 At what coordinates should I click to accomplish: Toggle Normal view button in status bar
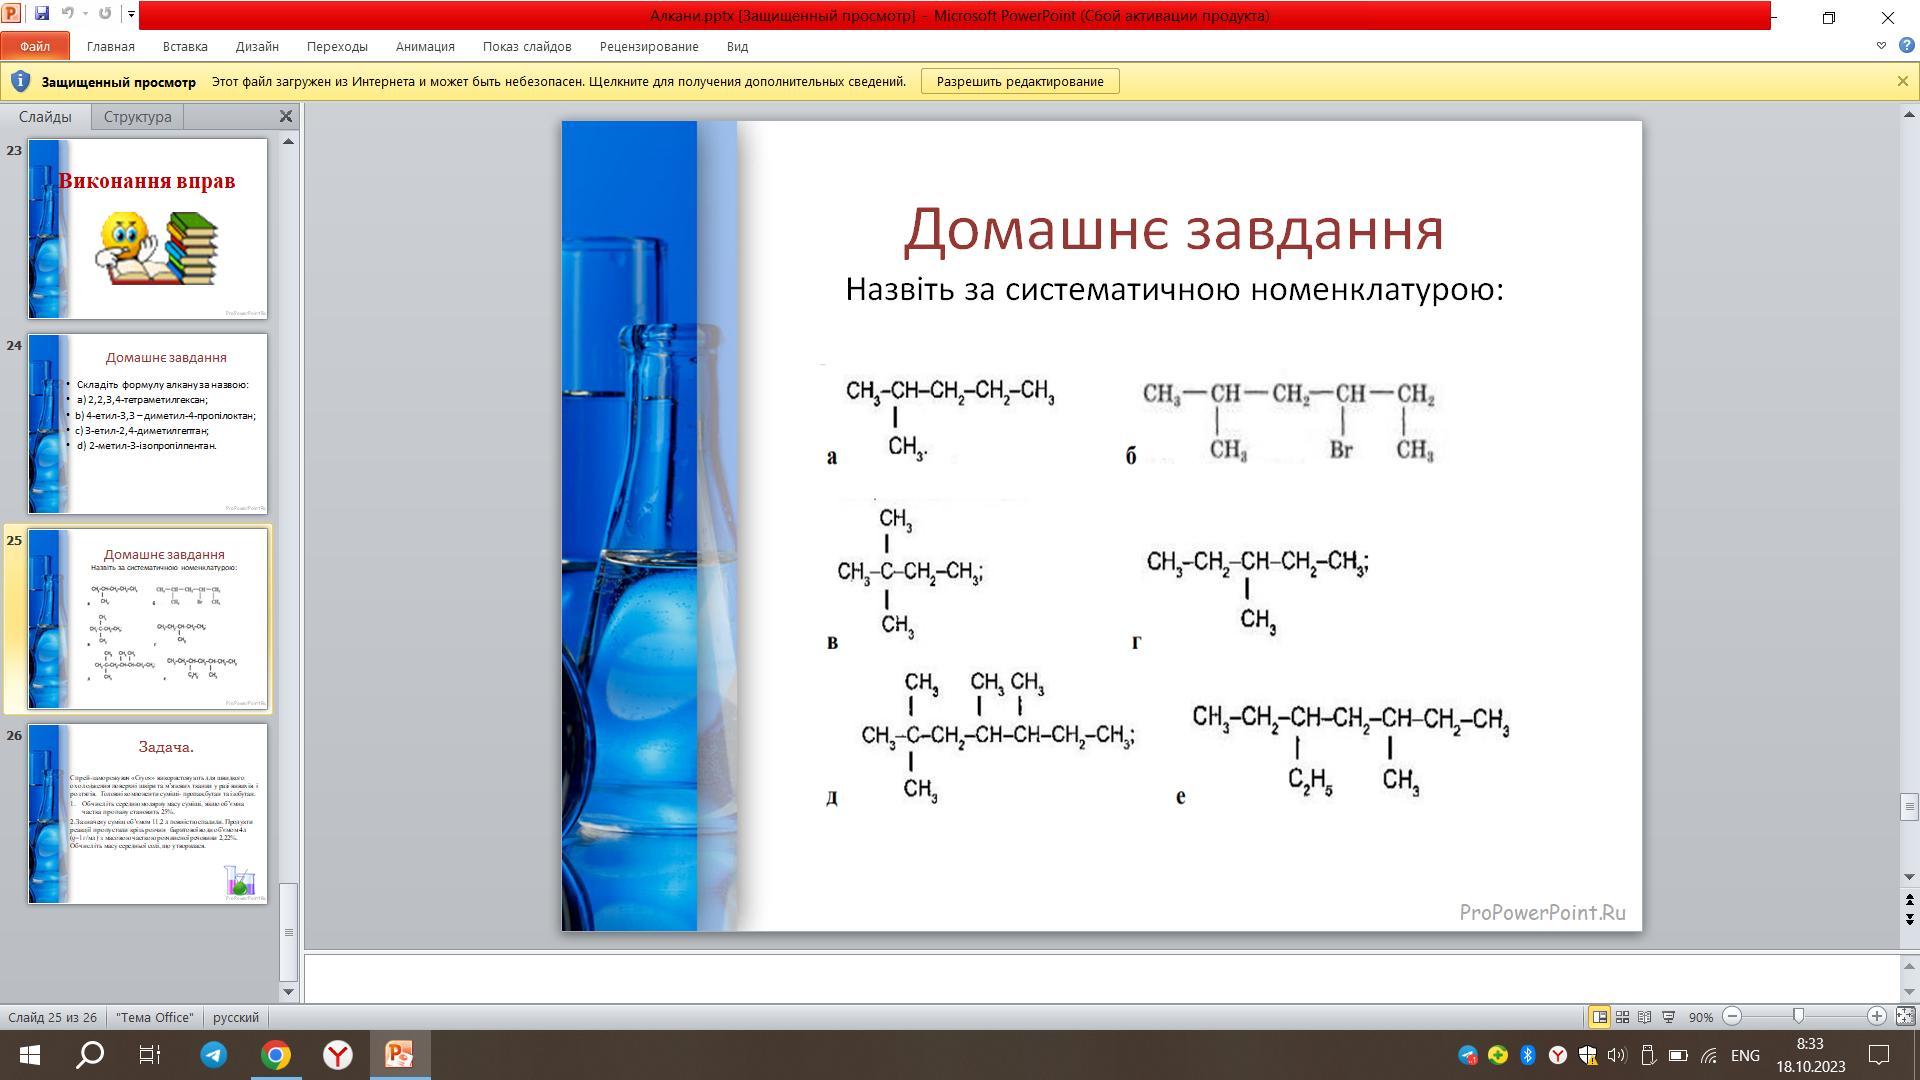(1599, 1017)
